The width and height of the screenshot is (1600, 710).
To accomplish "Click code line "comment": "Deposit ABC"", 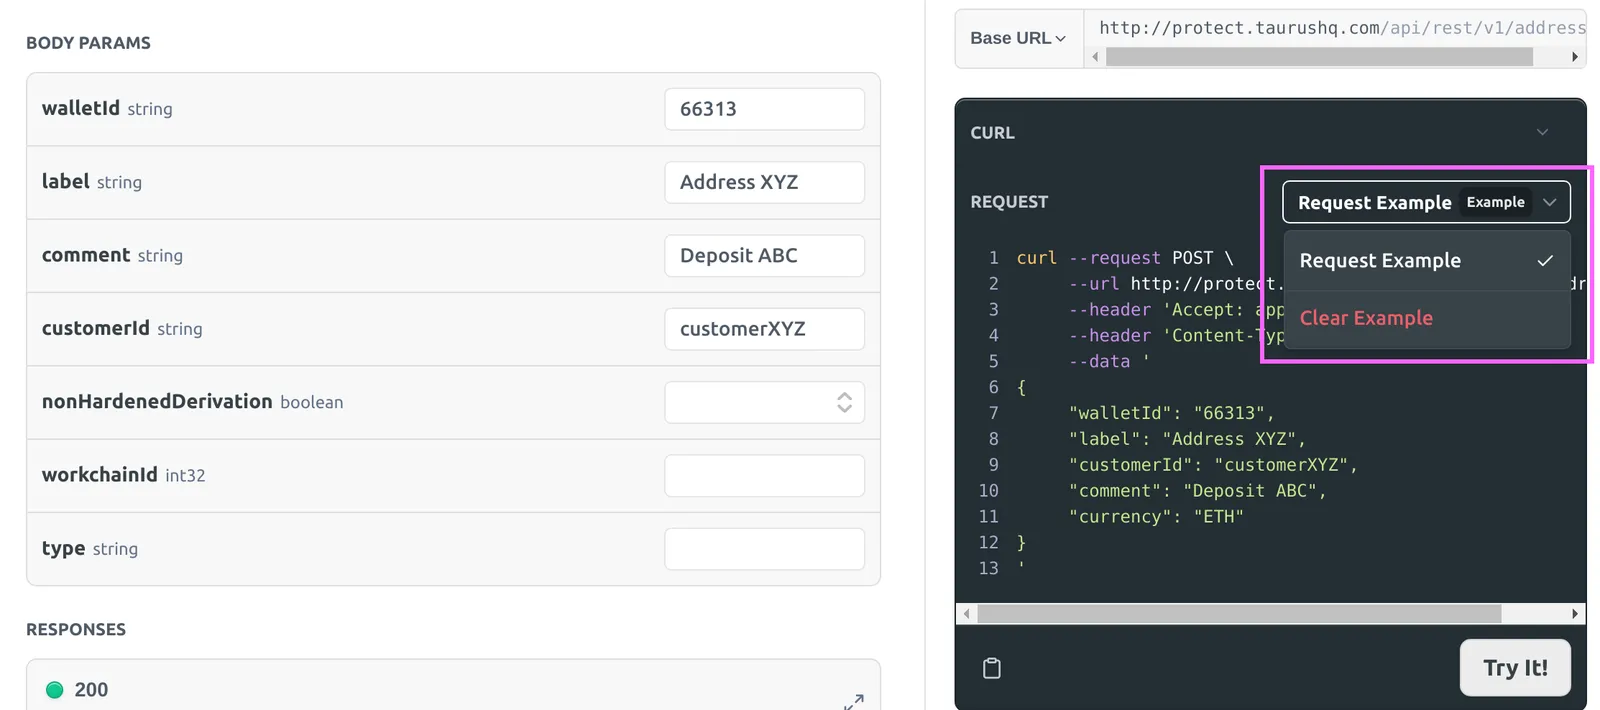I will click(1197, 491).
